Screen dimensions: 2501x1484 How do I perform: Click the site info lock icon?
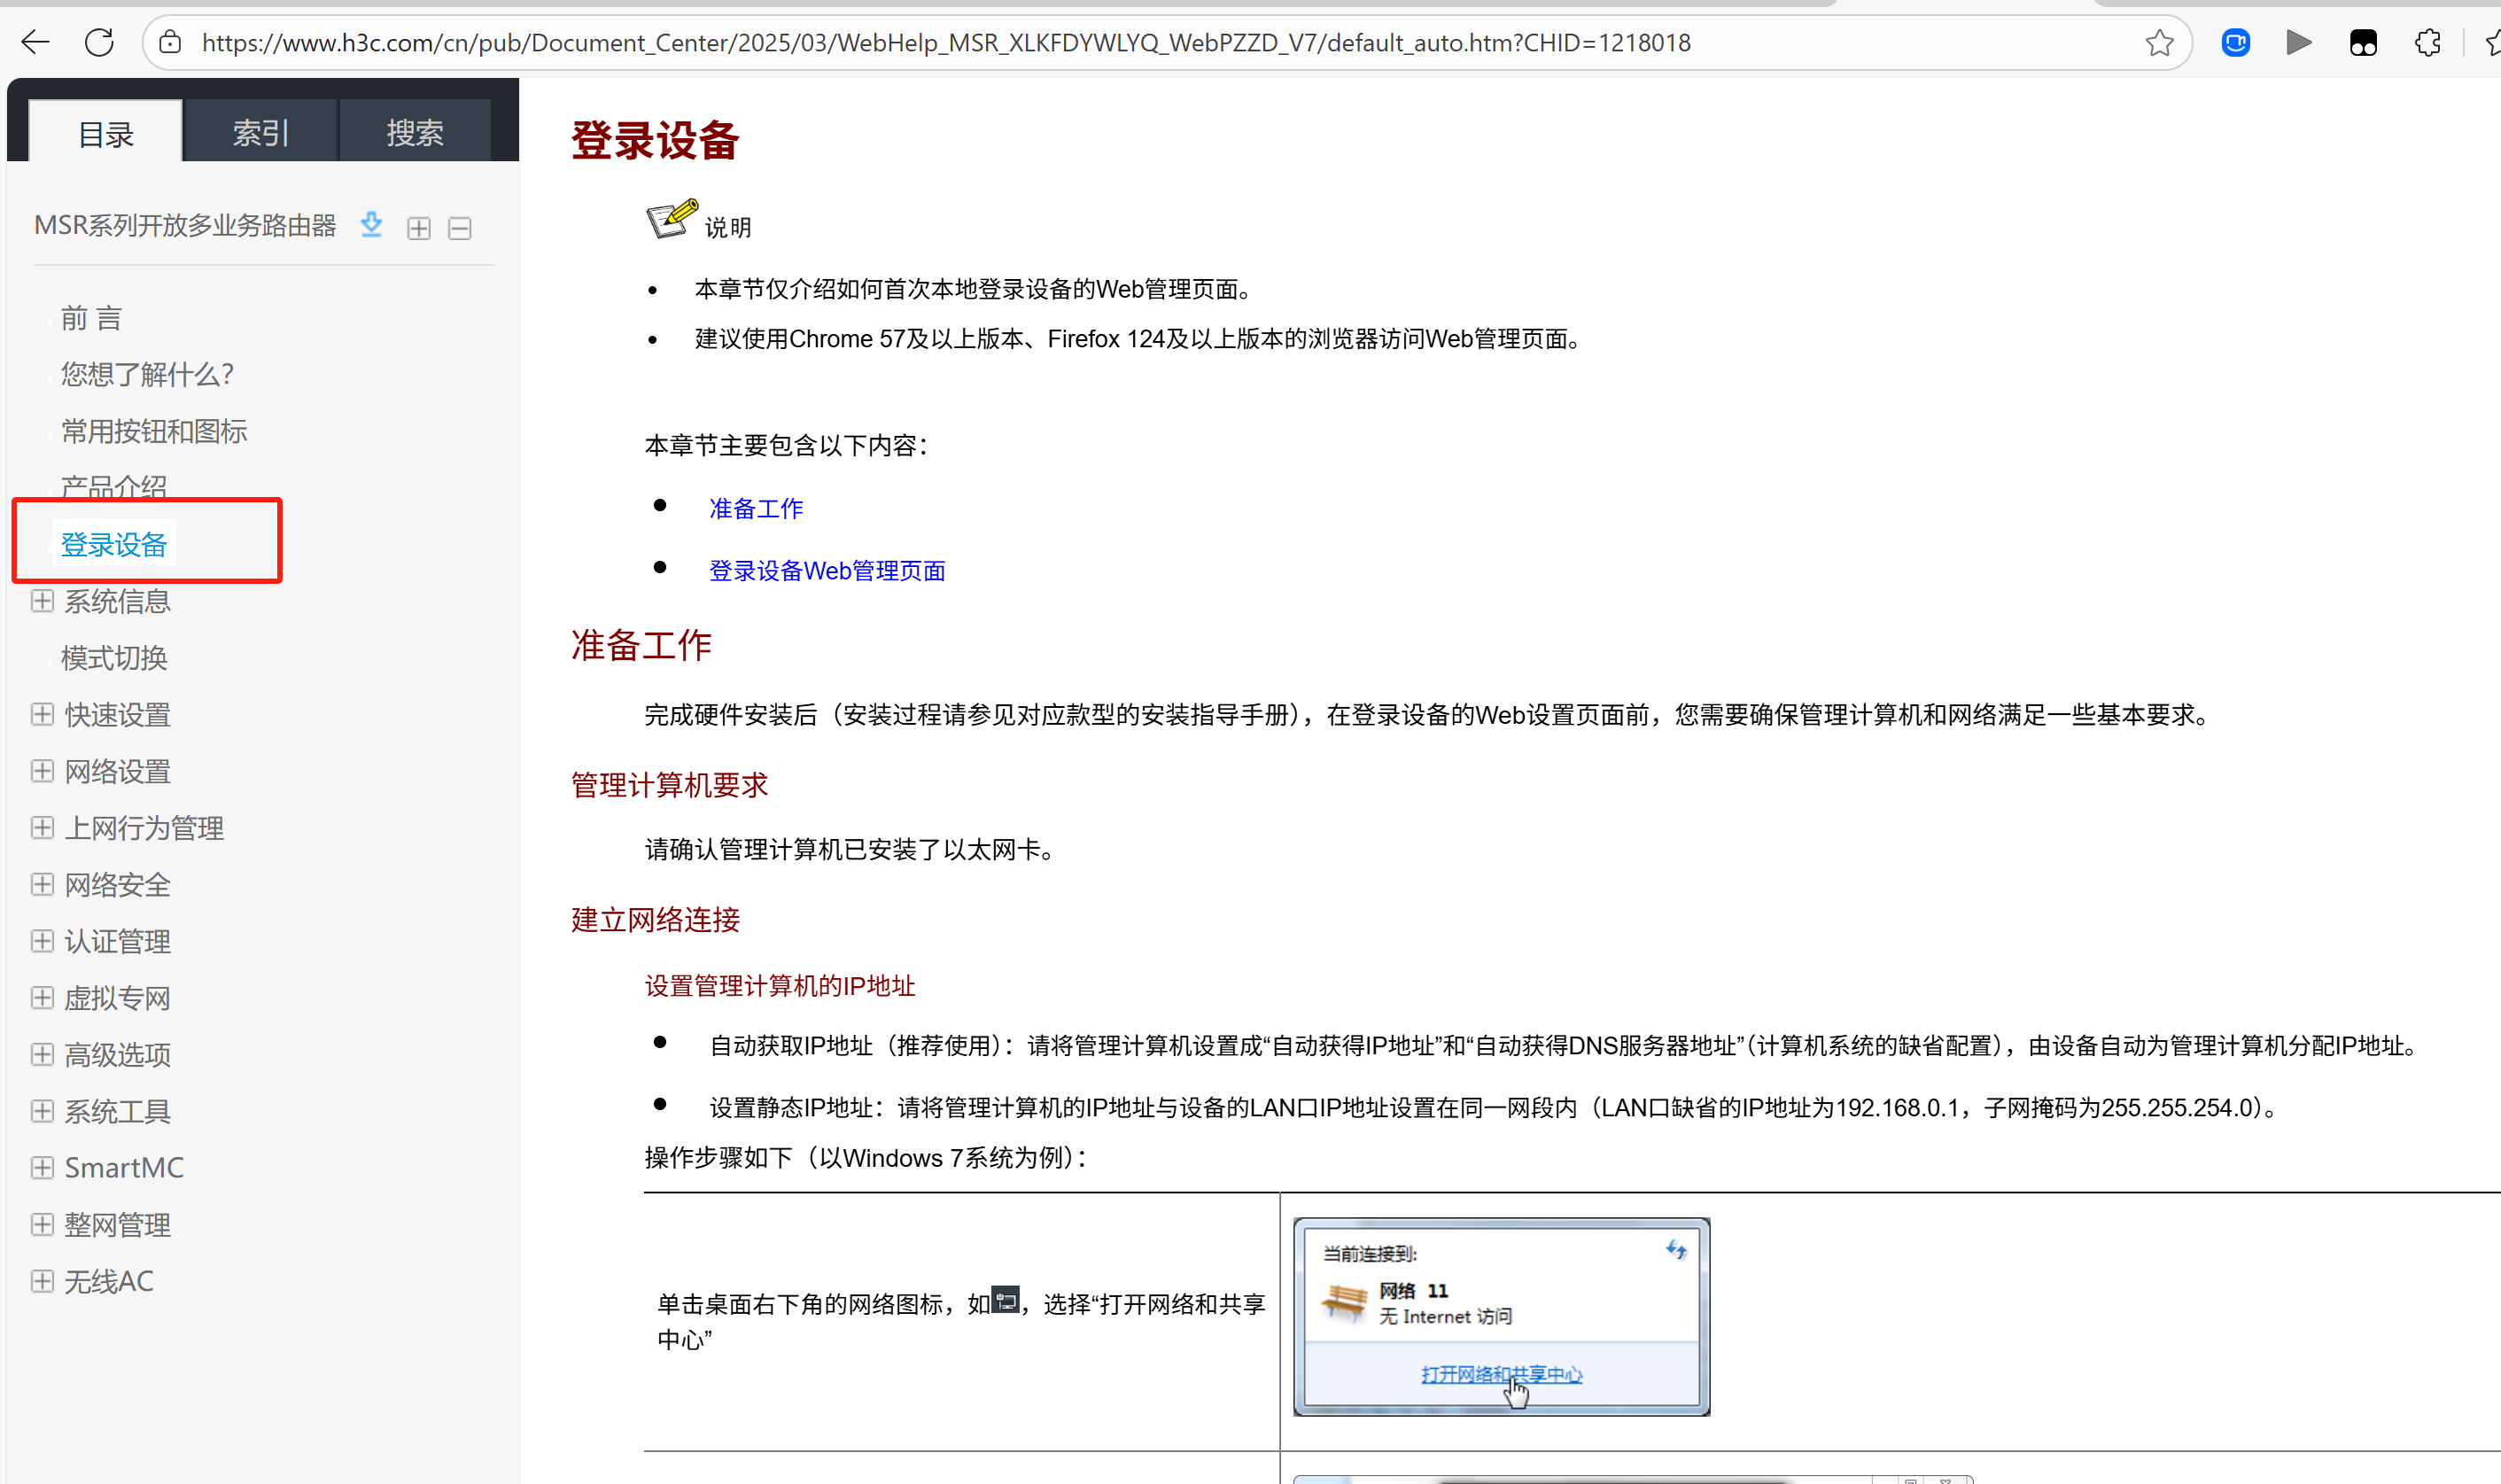point(171,42)
